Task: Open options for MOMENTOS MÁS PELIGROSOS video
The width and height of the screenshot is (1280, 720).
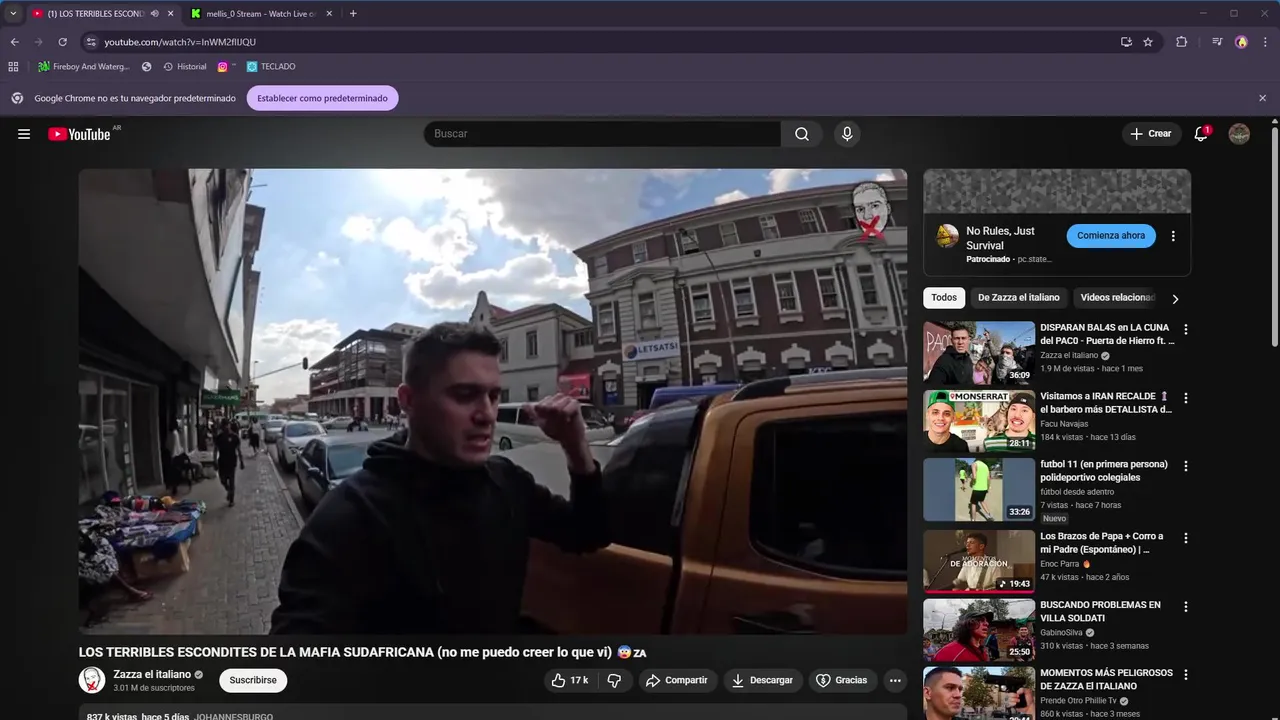Action: click(x=1186, y=674)
